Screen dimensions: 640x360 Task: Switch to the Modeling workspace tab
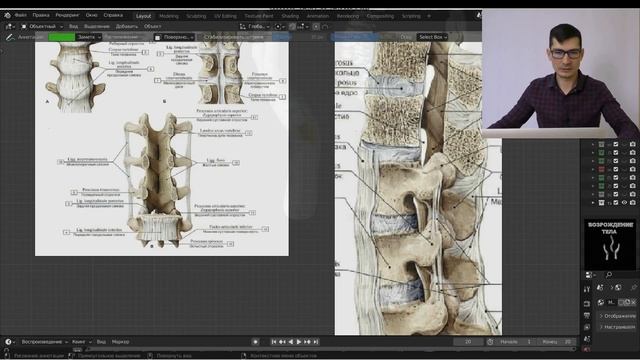click(169, 16)
